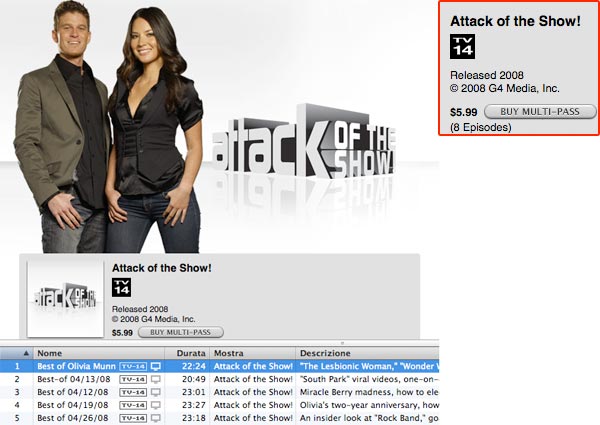Click the Descrizione column header
The width and height of the screenshot is (600, 425).
tap(367, 353)
